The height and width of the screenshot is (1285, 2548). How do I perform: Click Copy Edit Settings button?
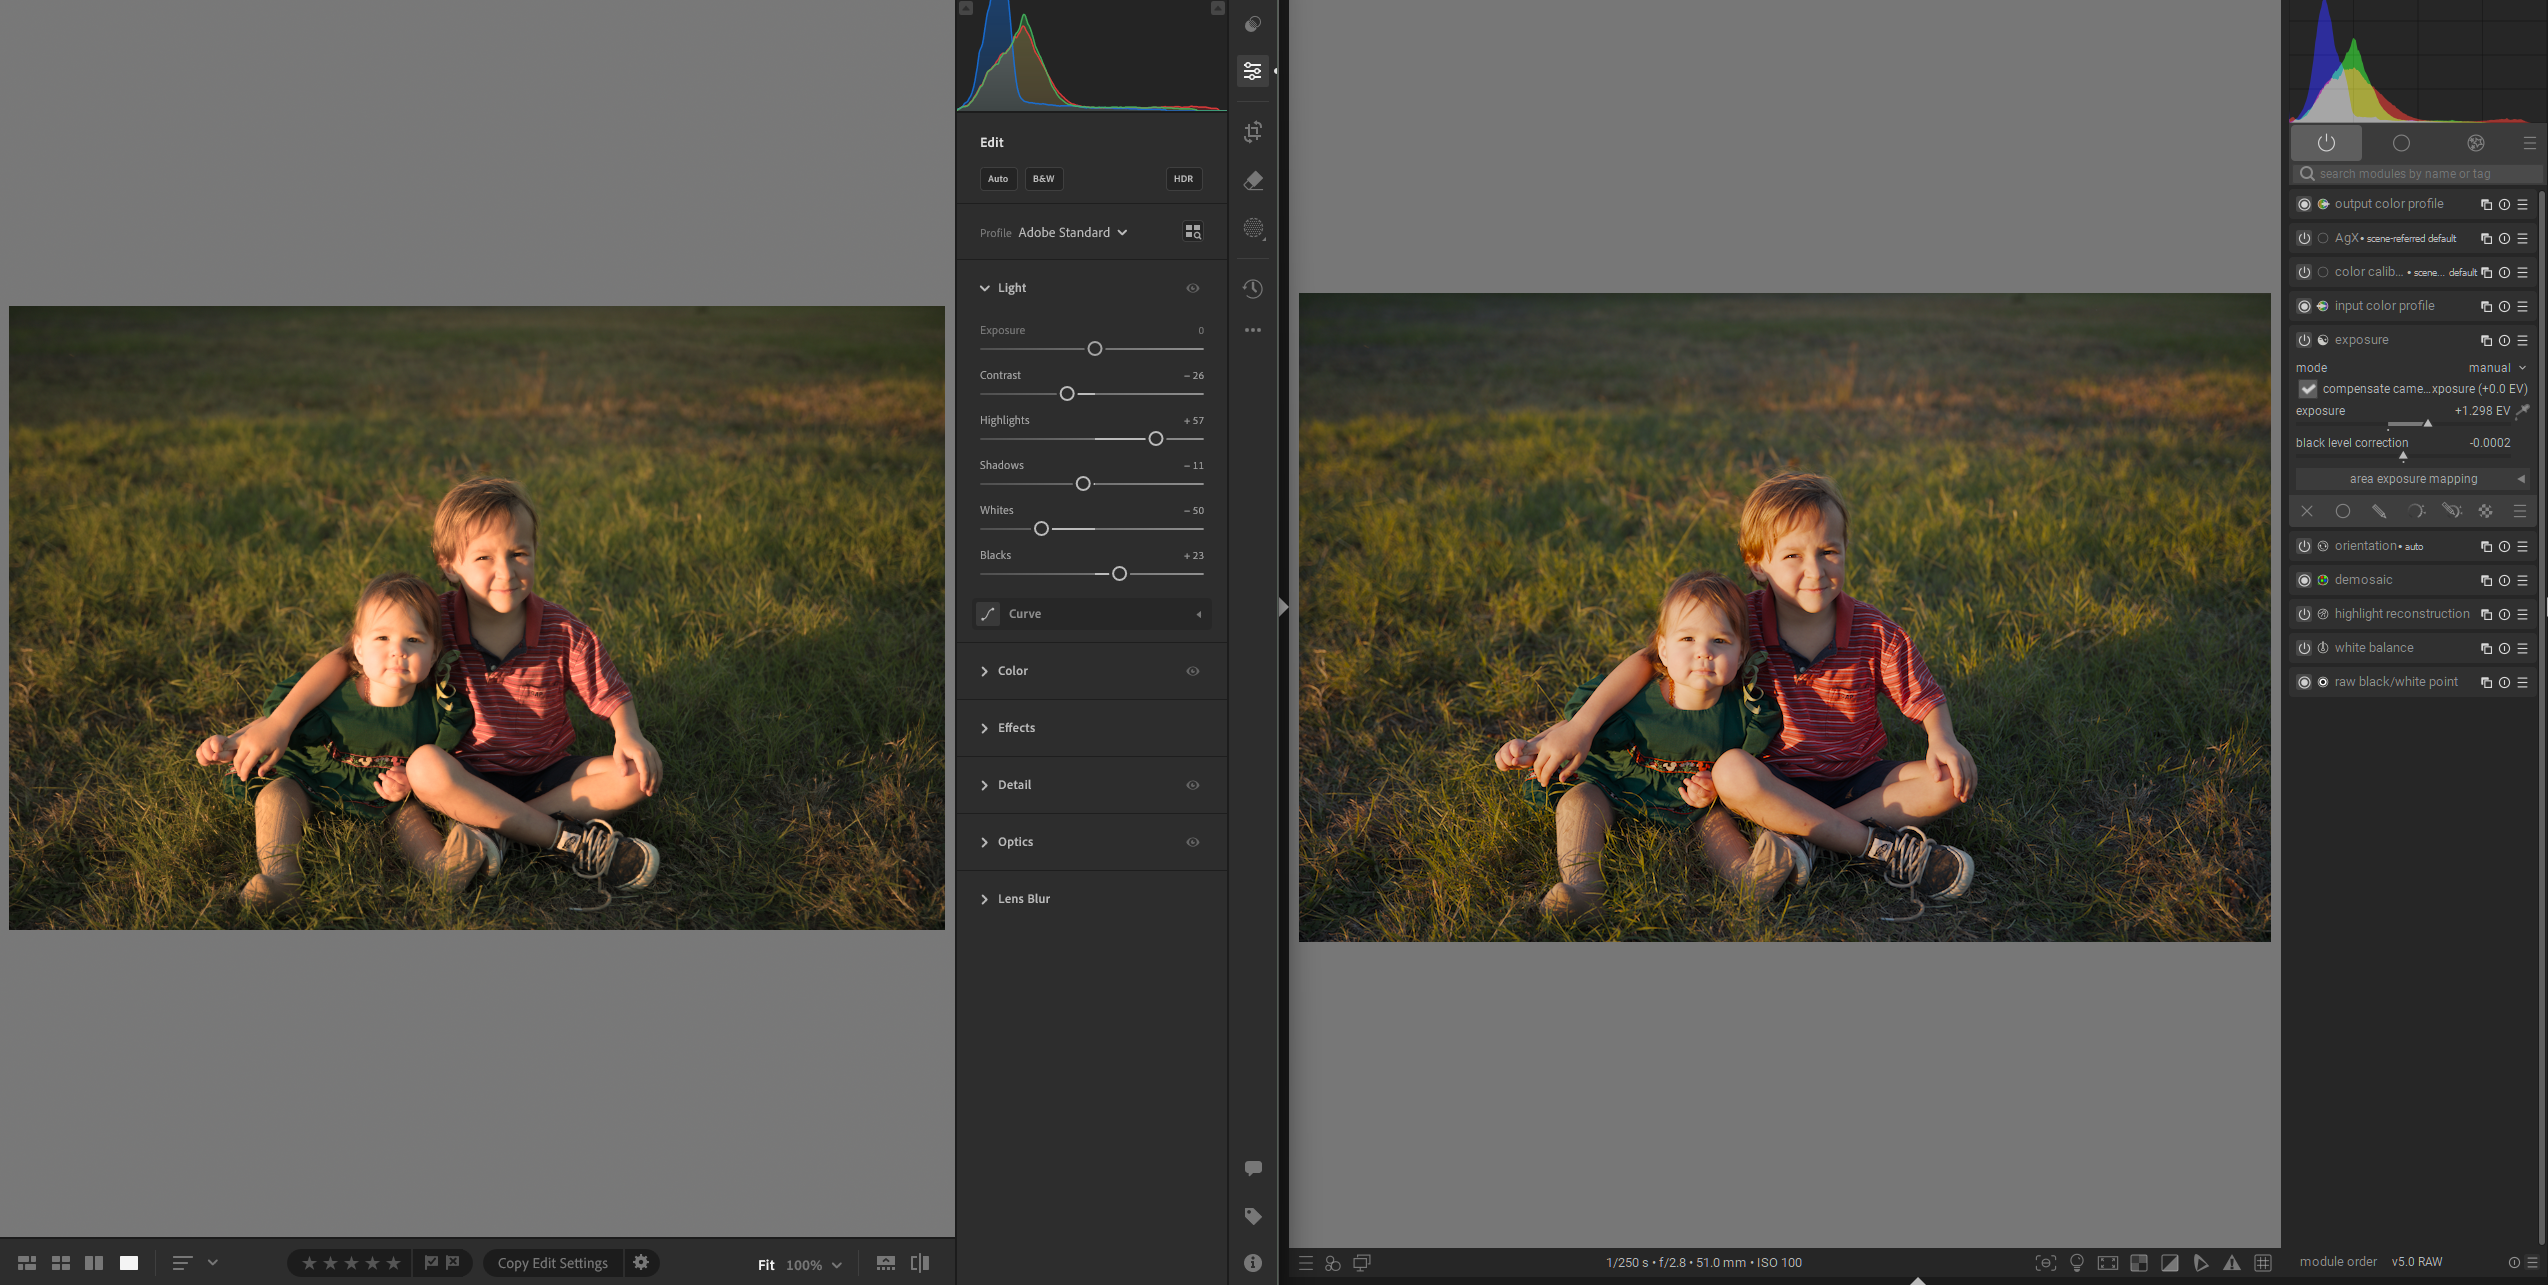(553, 1263)
